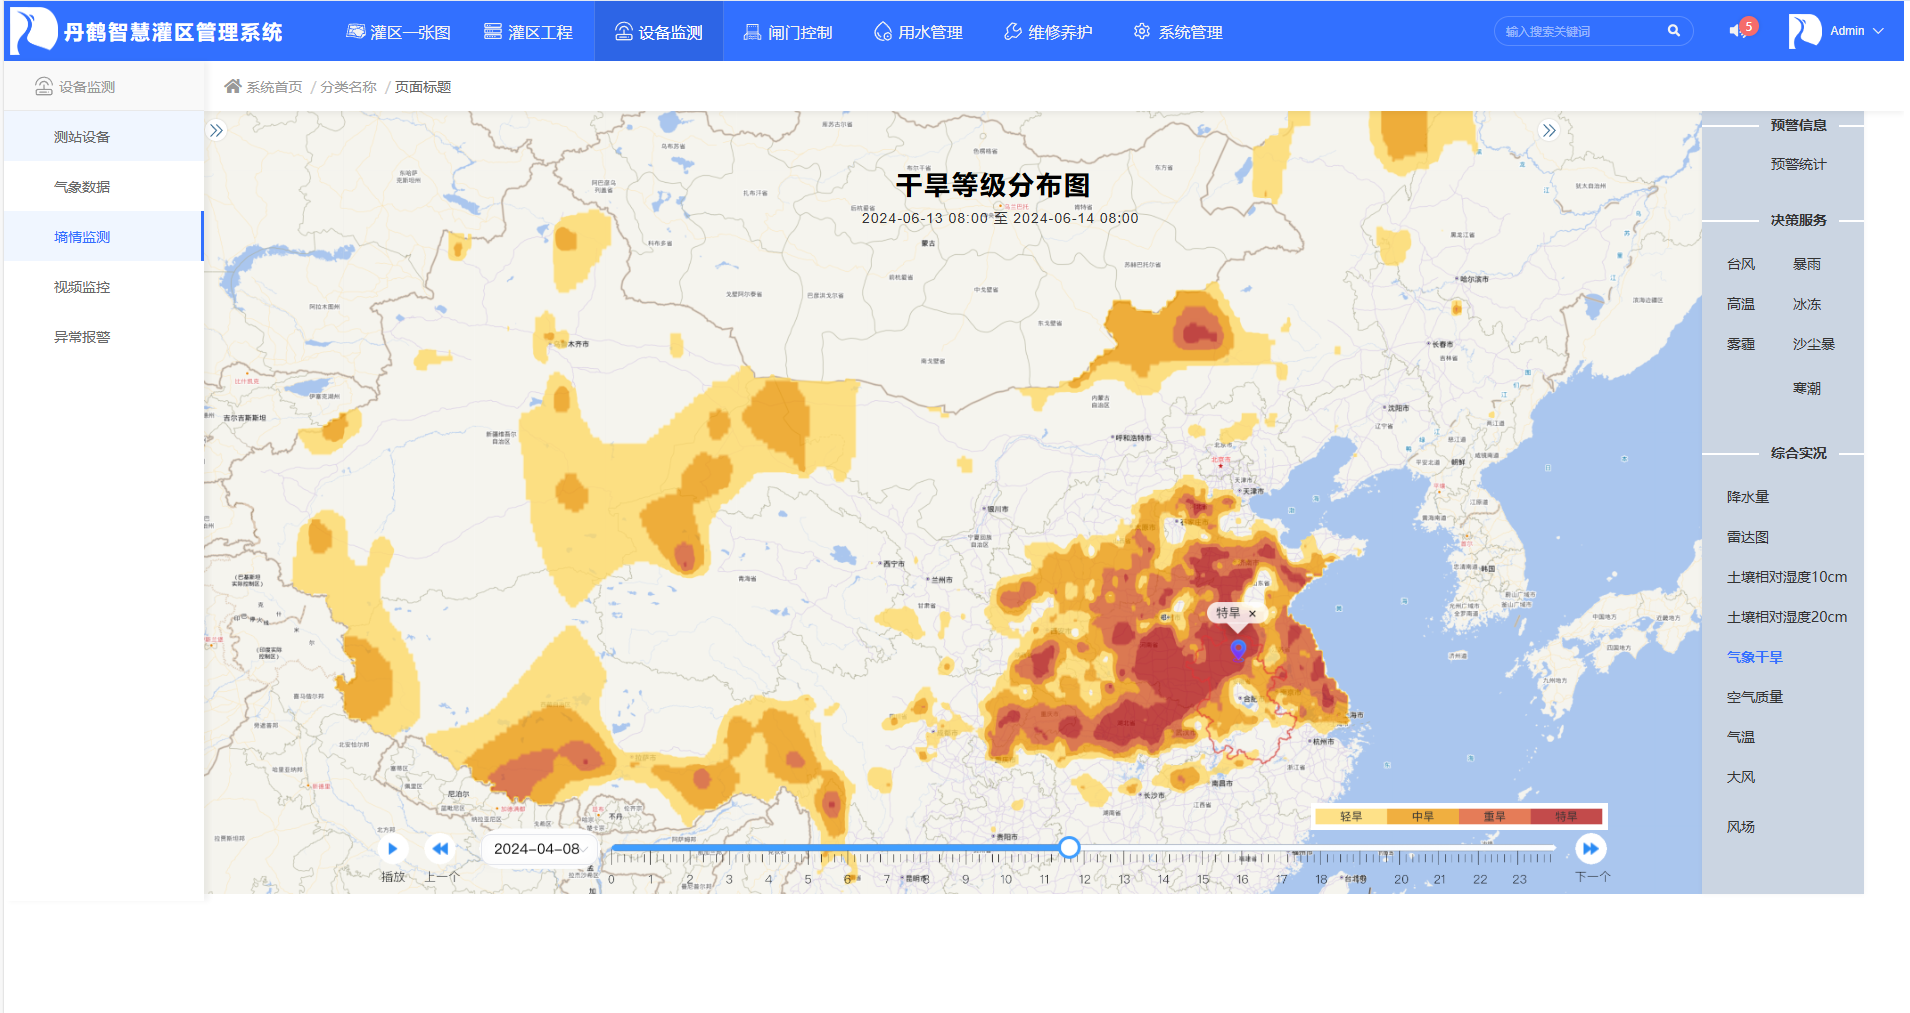Show the 空气质量 layer
The image size is (1910, 1013).
coord(1755,697)
